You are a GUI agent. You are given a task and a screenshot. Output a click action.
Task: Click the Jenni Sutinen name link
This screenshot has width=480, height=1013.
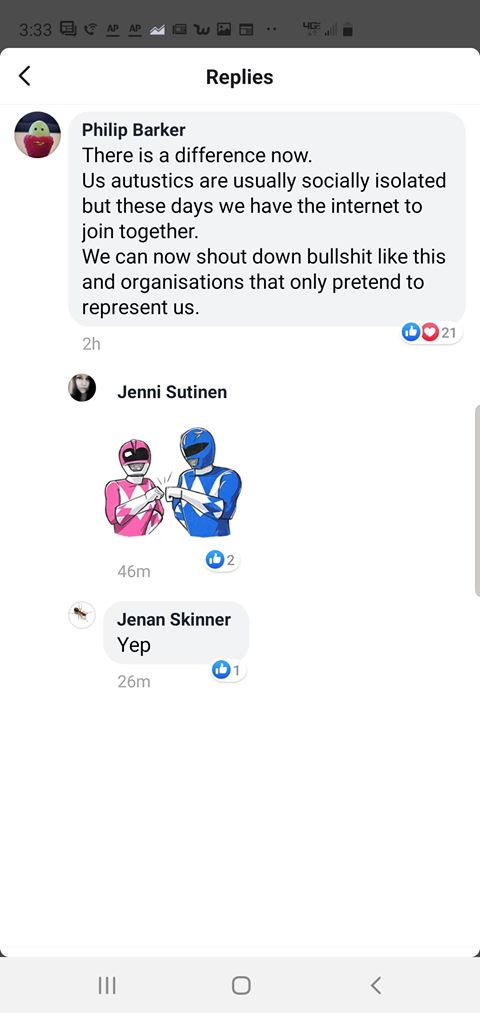[x=172, y=392]
